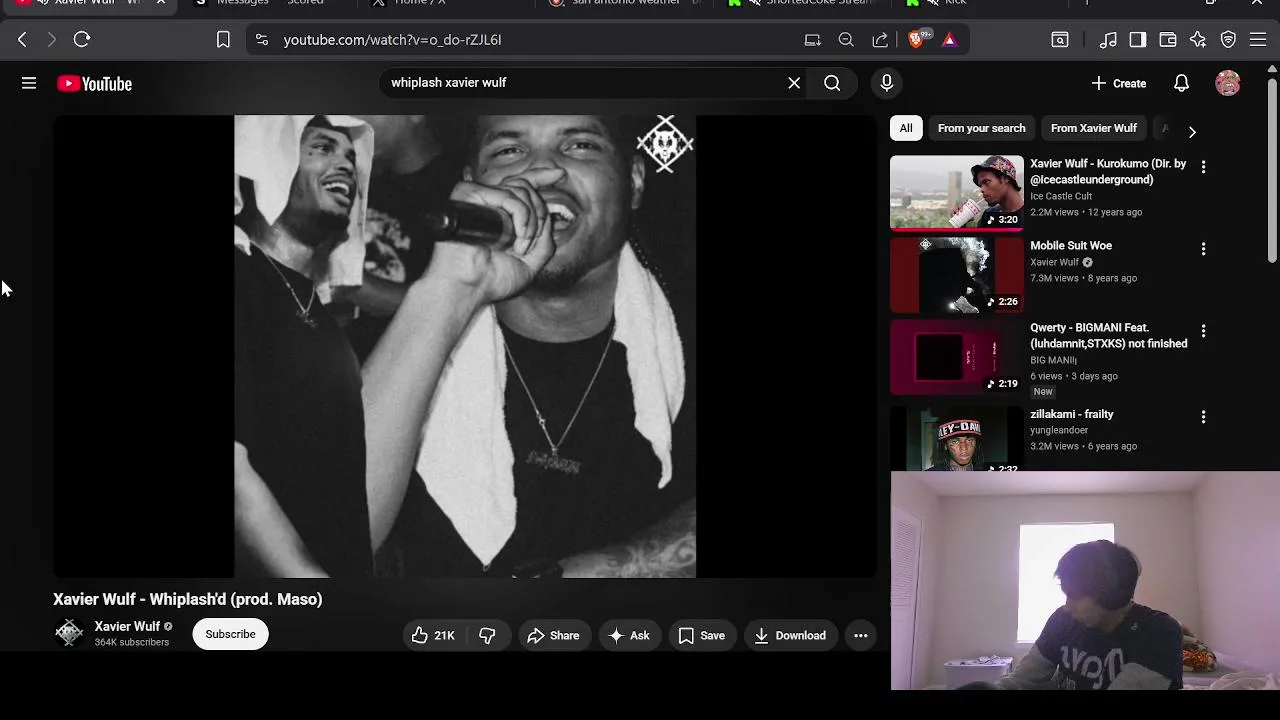Open YouTube notifications bell
This screenshot has height=720, width=1280.
pyautogui.click(x=1181, y=83)
